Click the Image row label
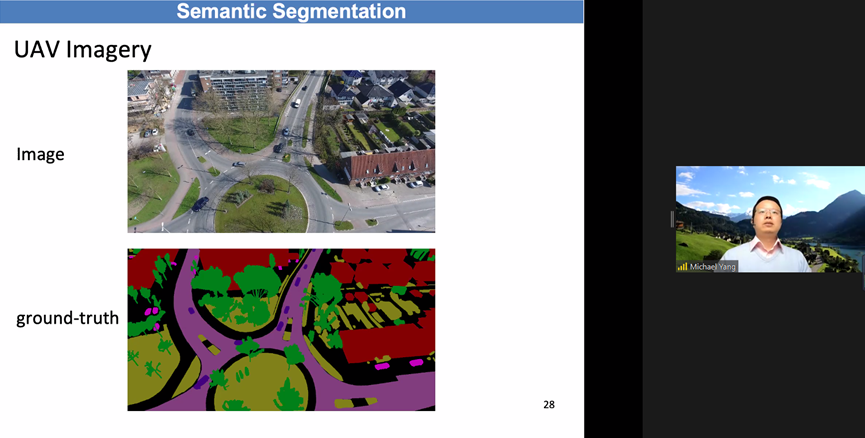 [40, 154]
